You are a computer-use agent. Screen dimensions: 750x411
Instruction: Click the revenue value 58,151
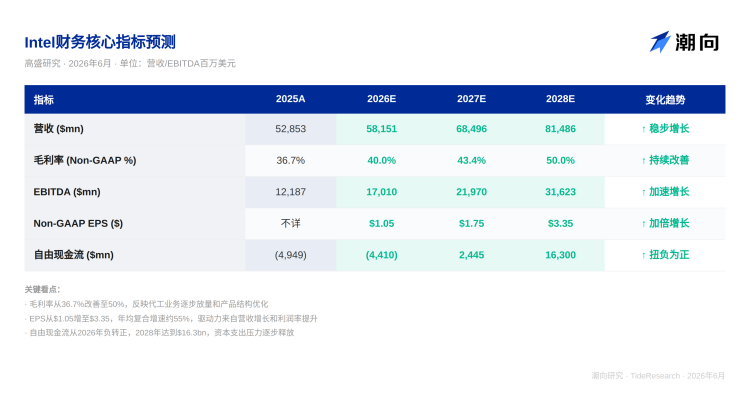click(381, 129)
